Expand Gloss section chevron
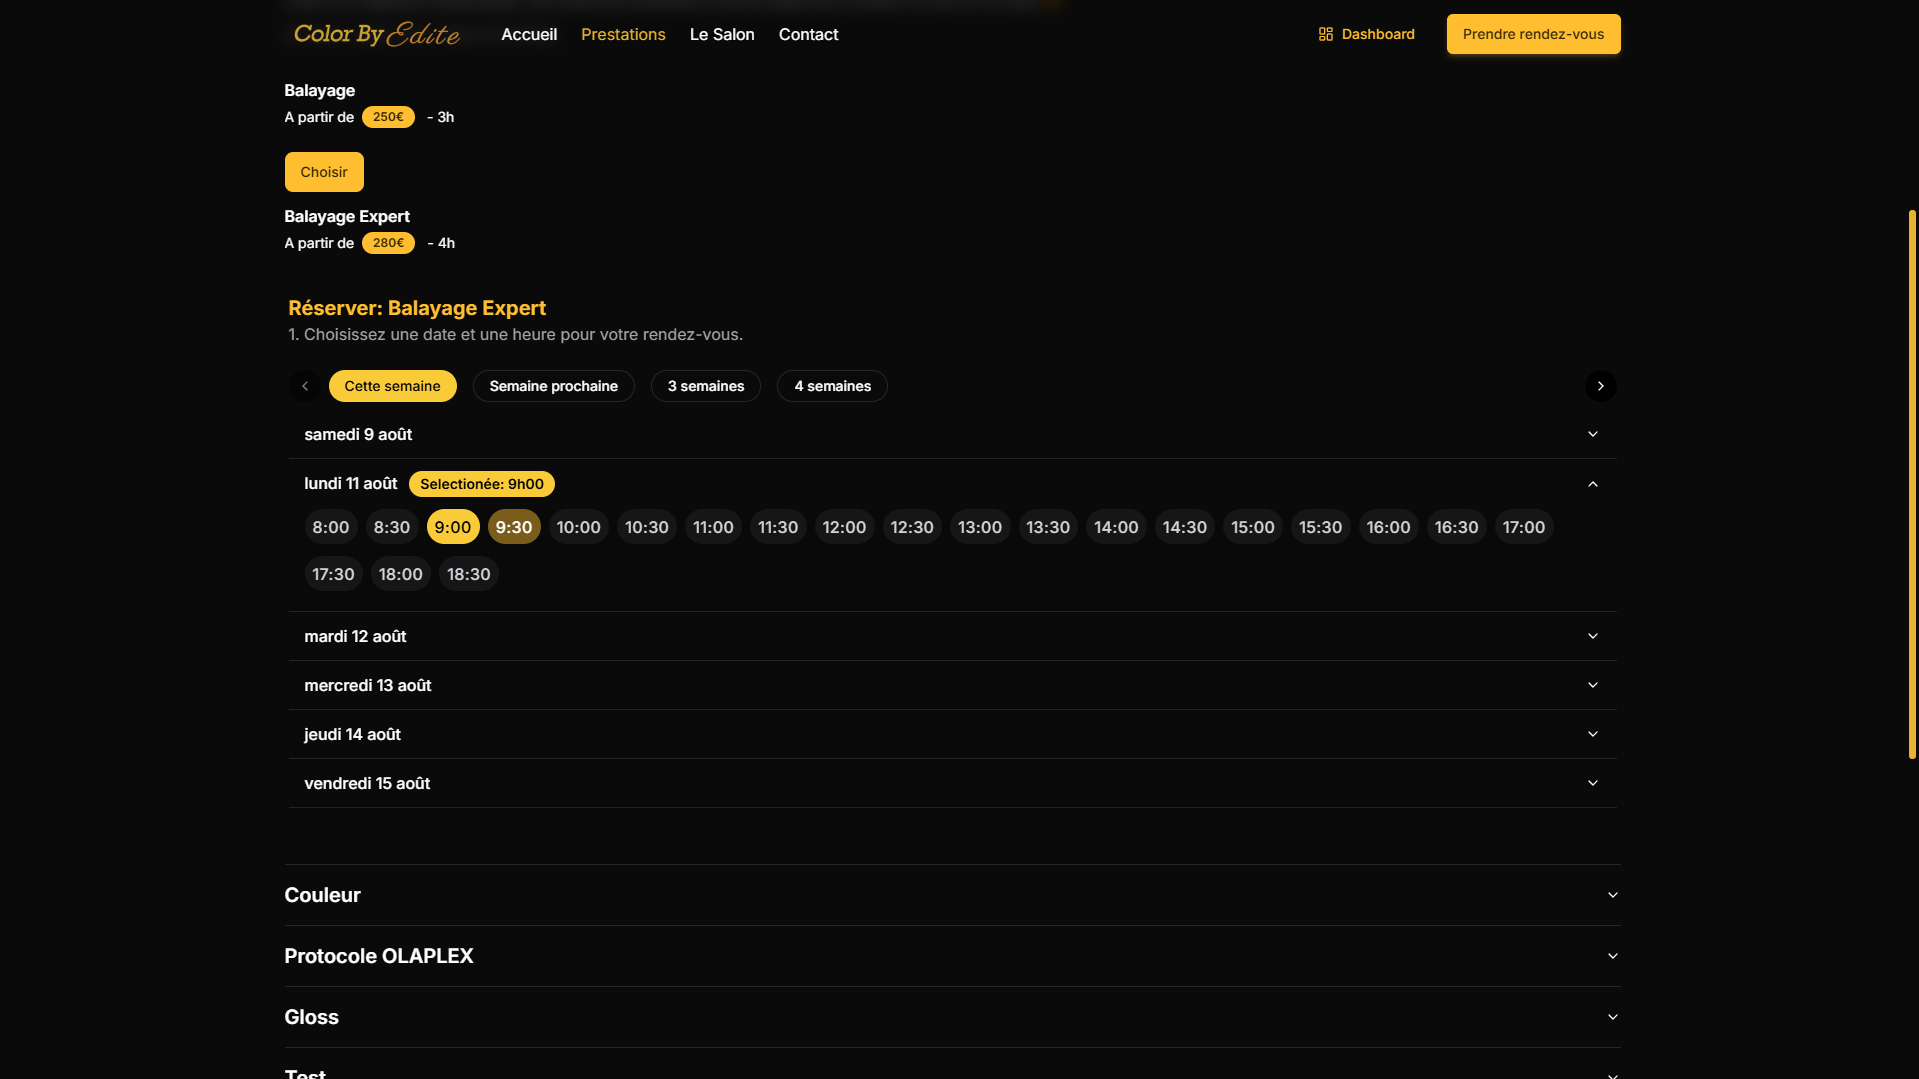1919x1079 pixels. (1612, 1017)
